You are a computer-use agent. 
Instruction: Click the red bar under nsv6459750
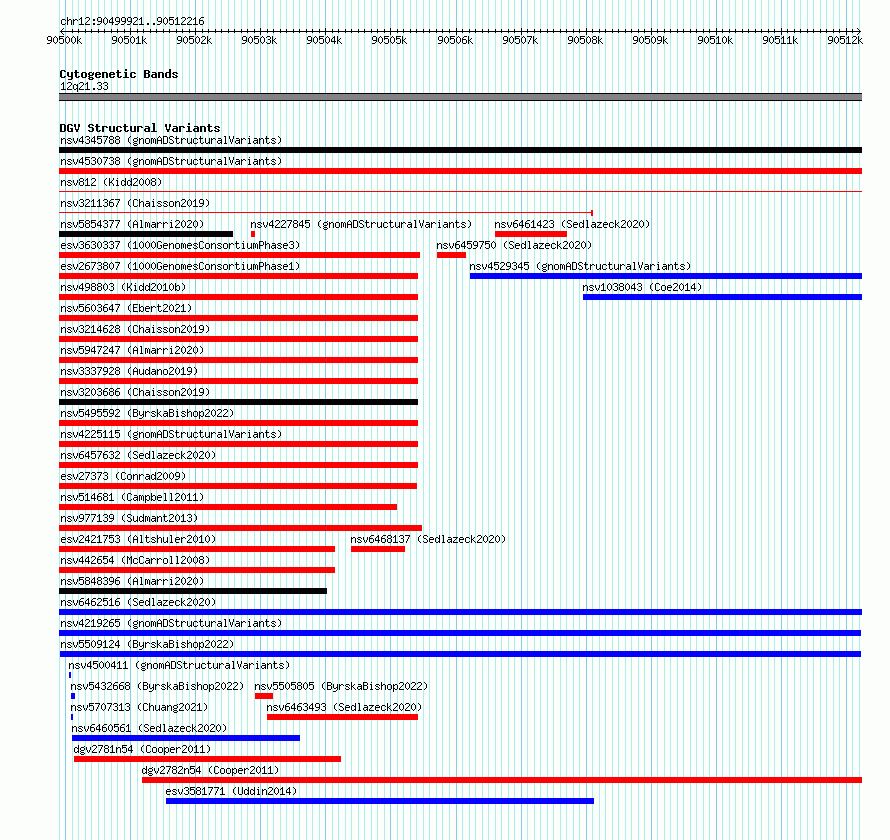pos(451,255)
